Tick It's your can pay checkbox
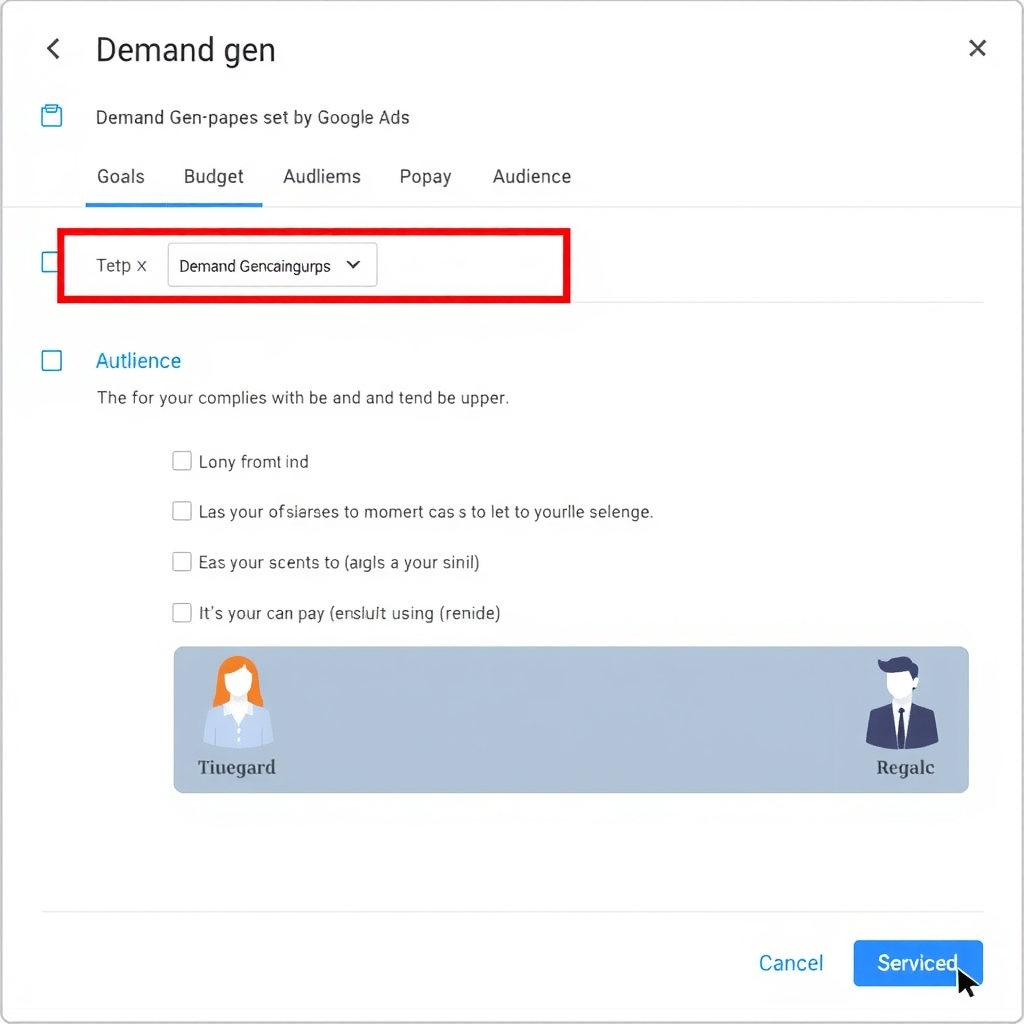The height and width of the screenshot is (1024, 1024). click(182, 613)
